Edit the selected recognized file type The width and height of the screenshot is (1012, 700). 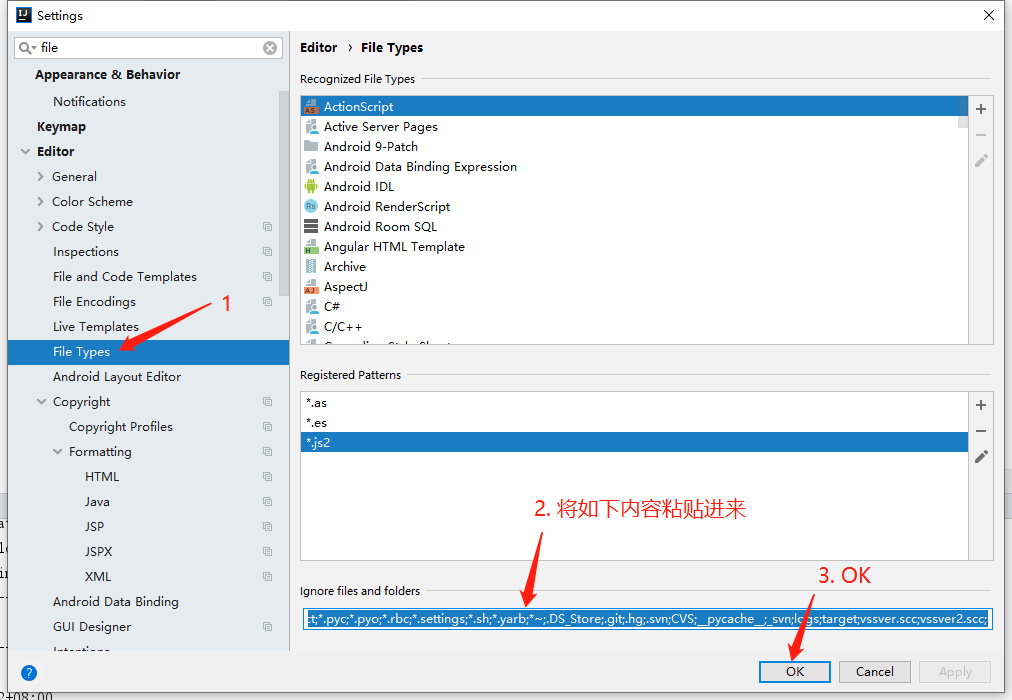tap(981, 161)
